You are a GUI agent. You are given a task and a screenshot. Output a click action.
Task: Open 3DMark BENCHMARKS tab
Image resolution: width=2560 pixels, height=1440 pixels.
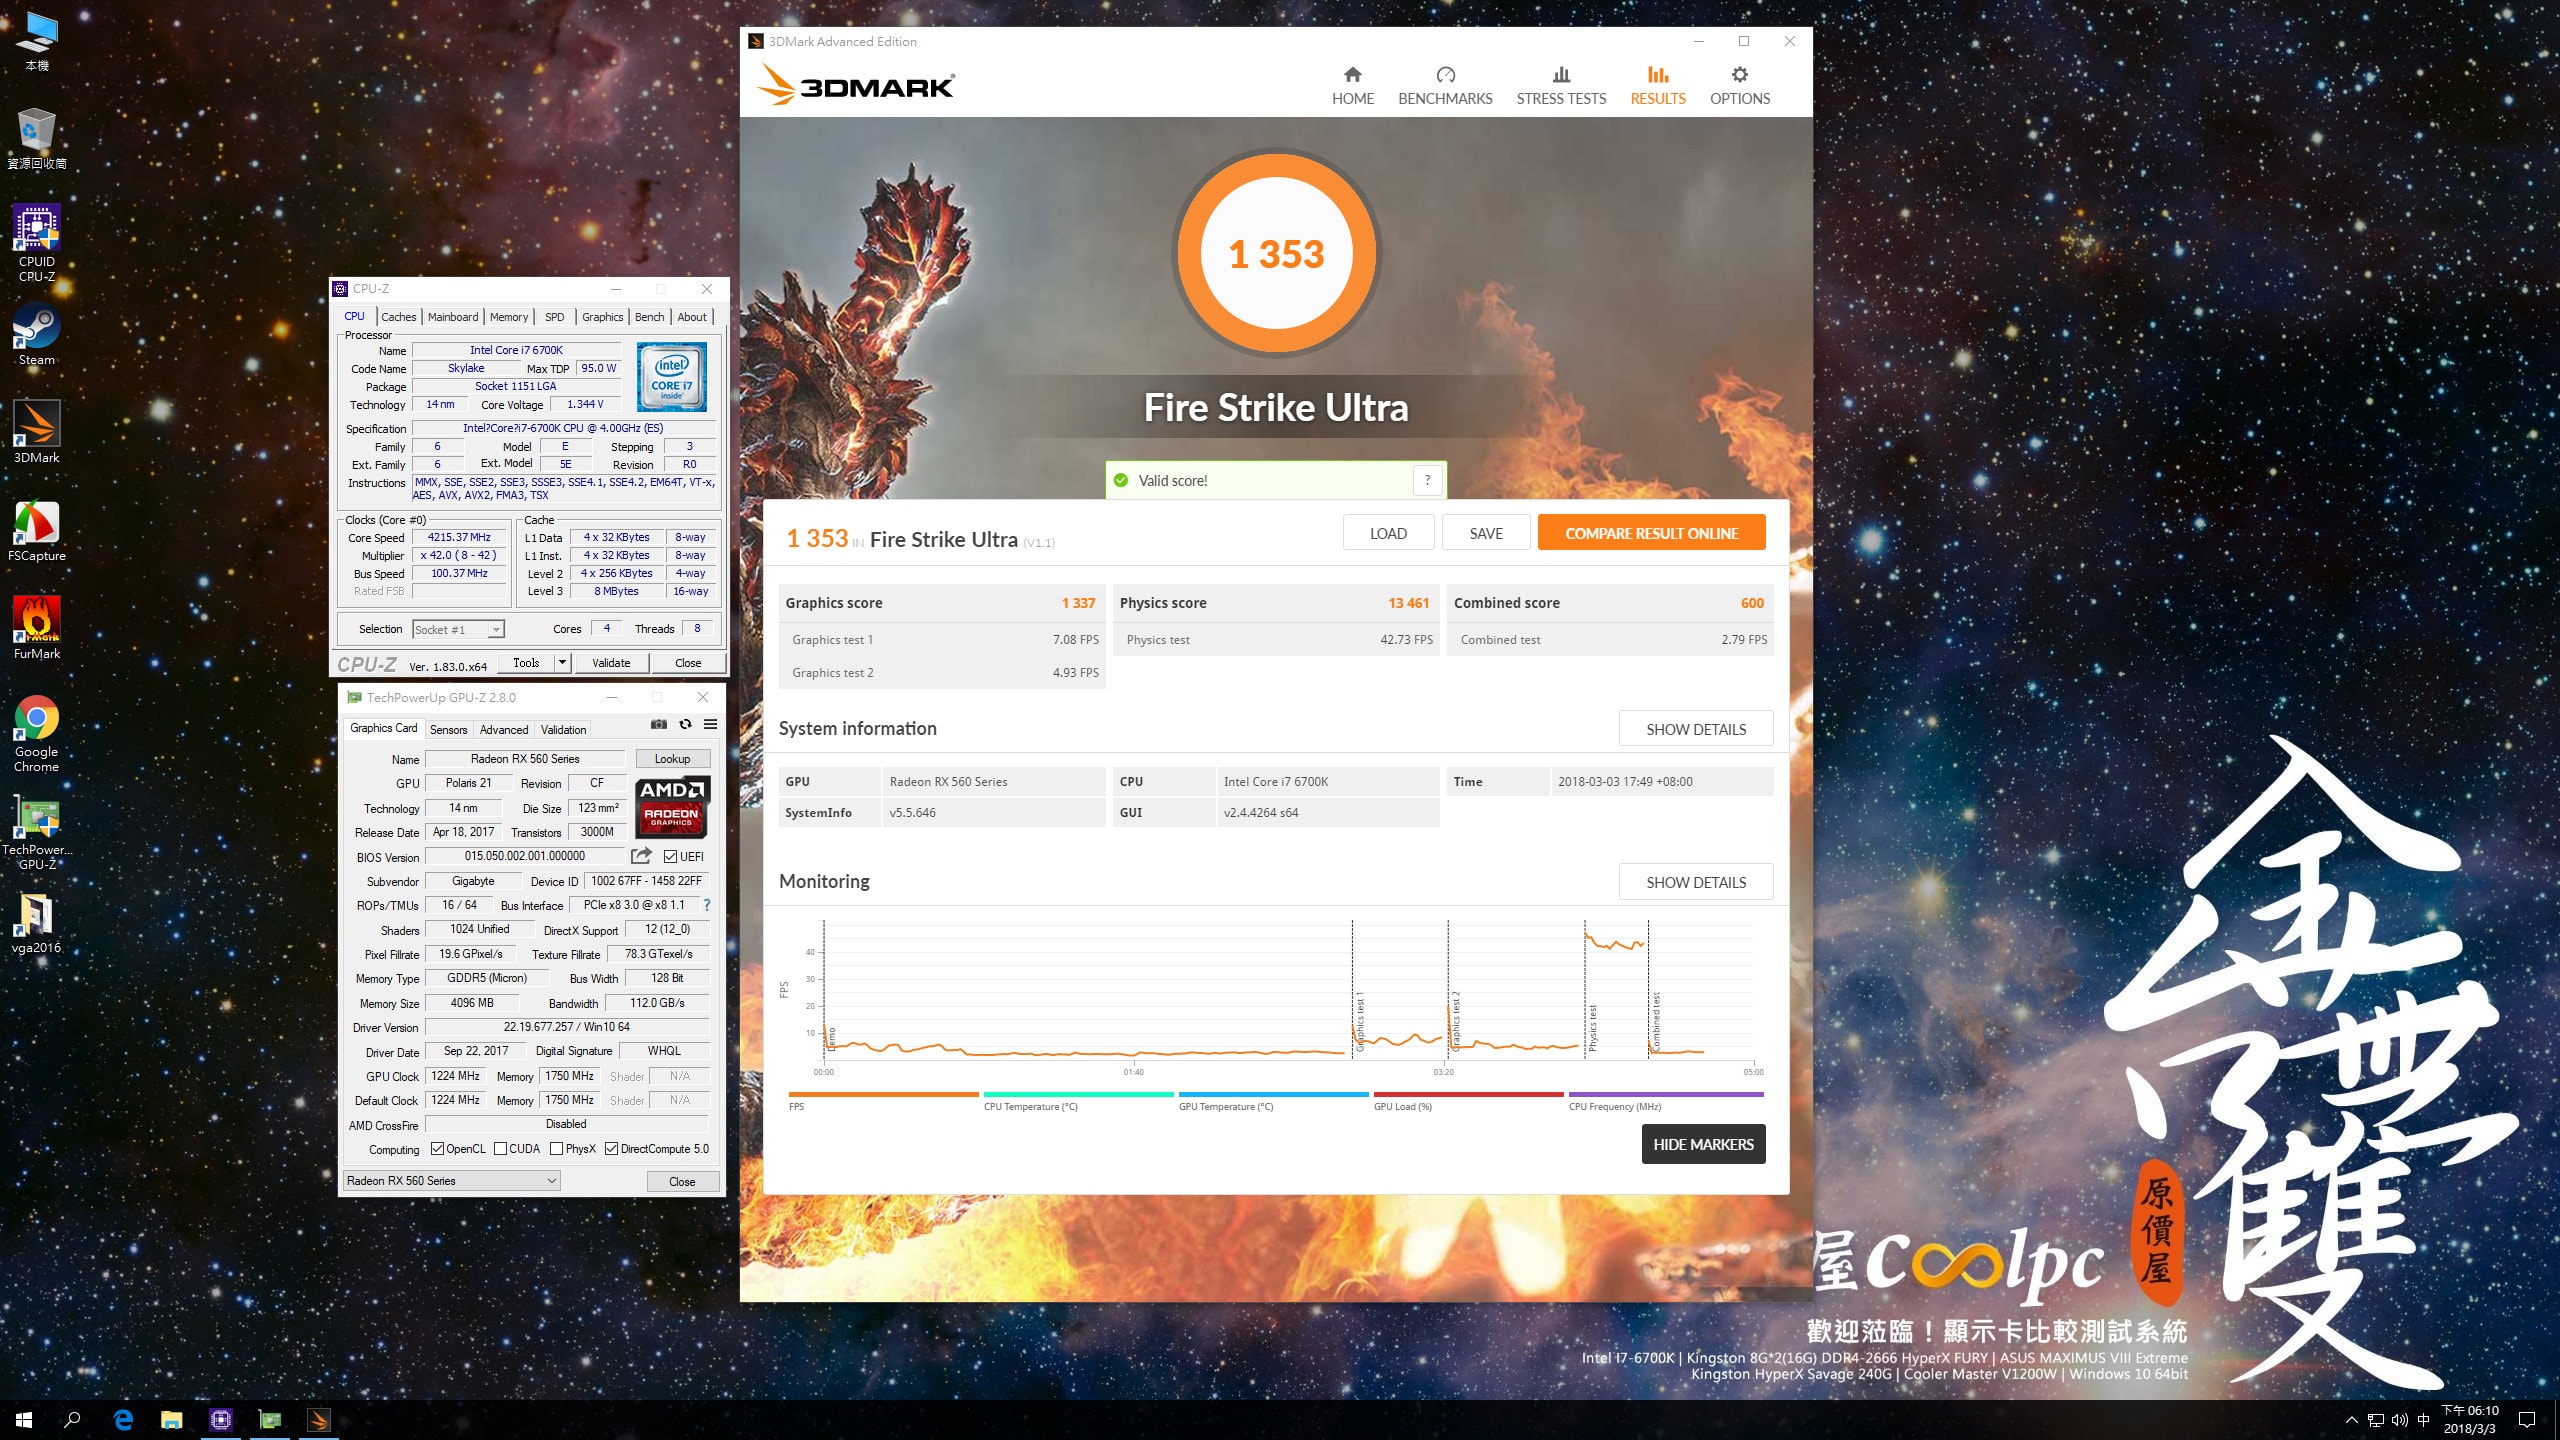point(1445,86)
